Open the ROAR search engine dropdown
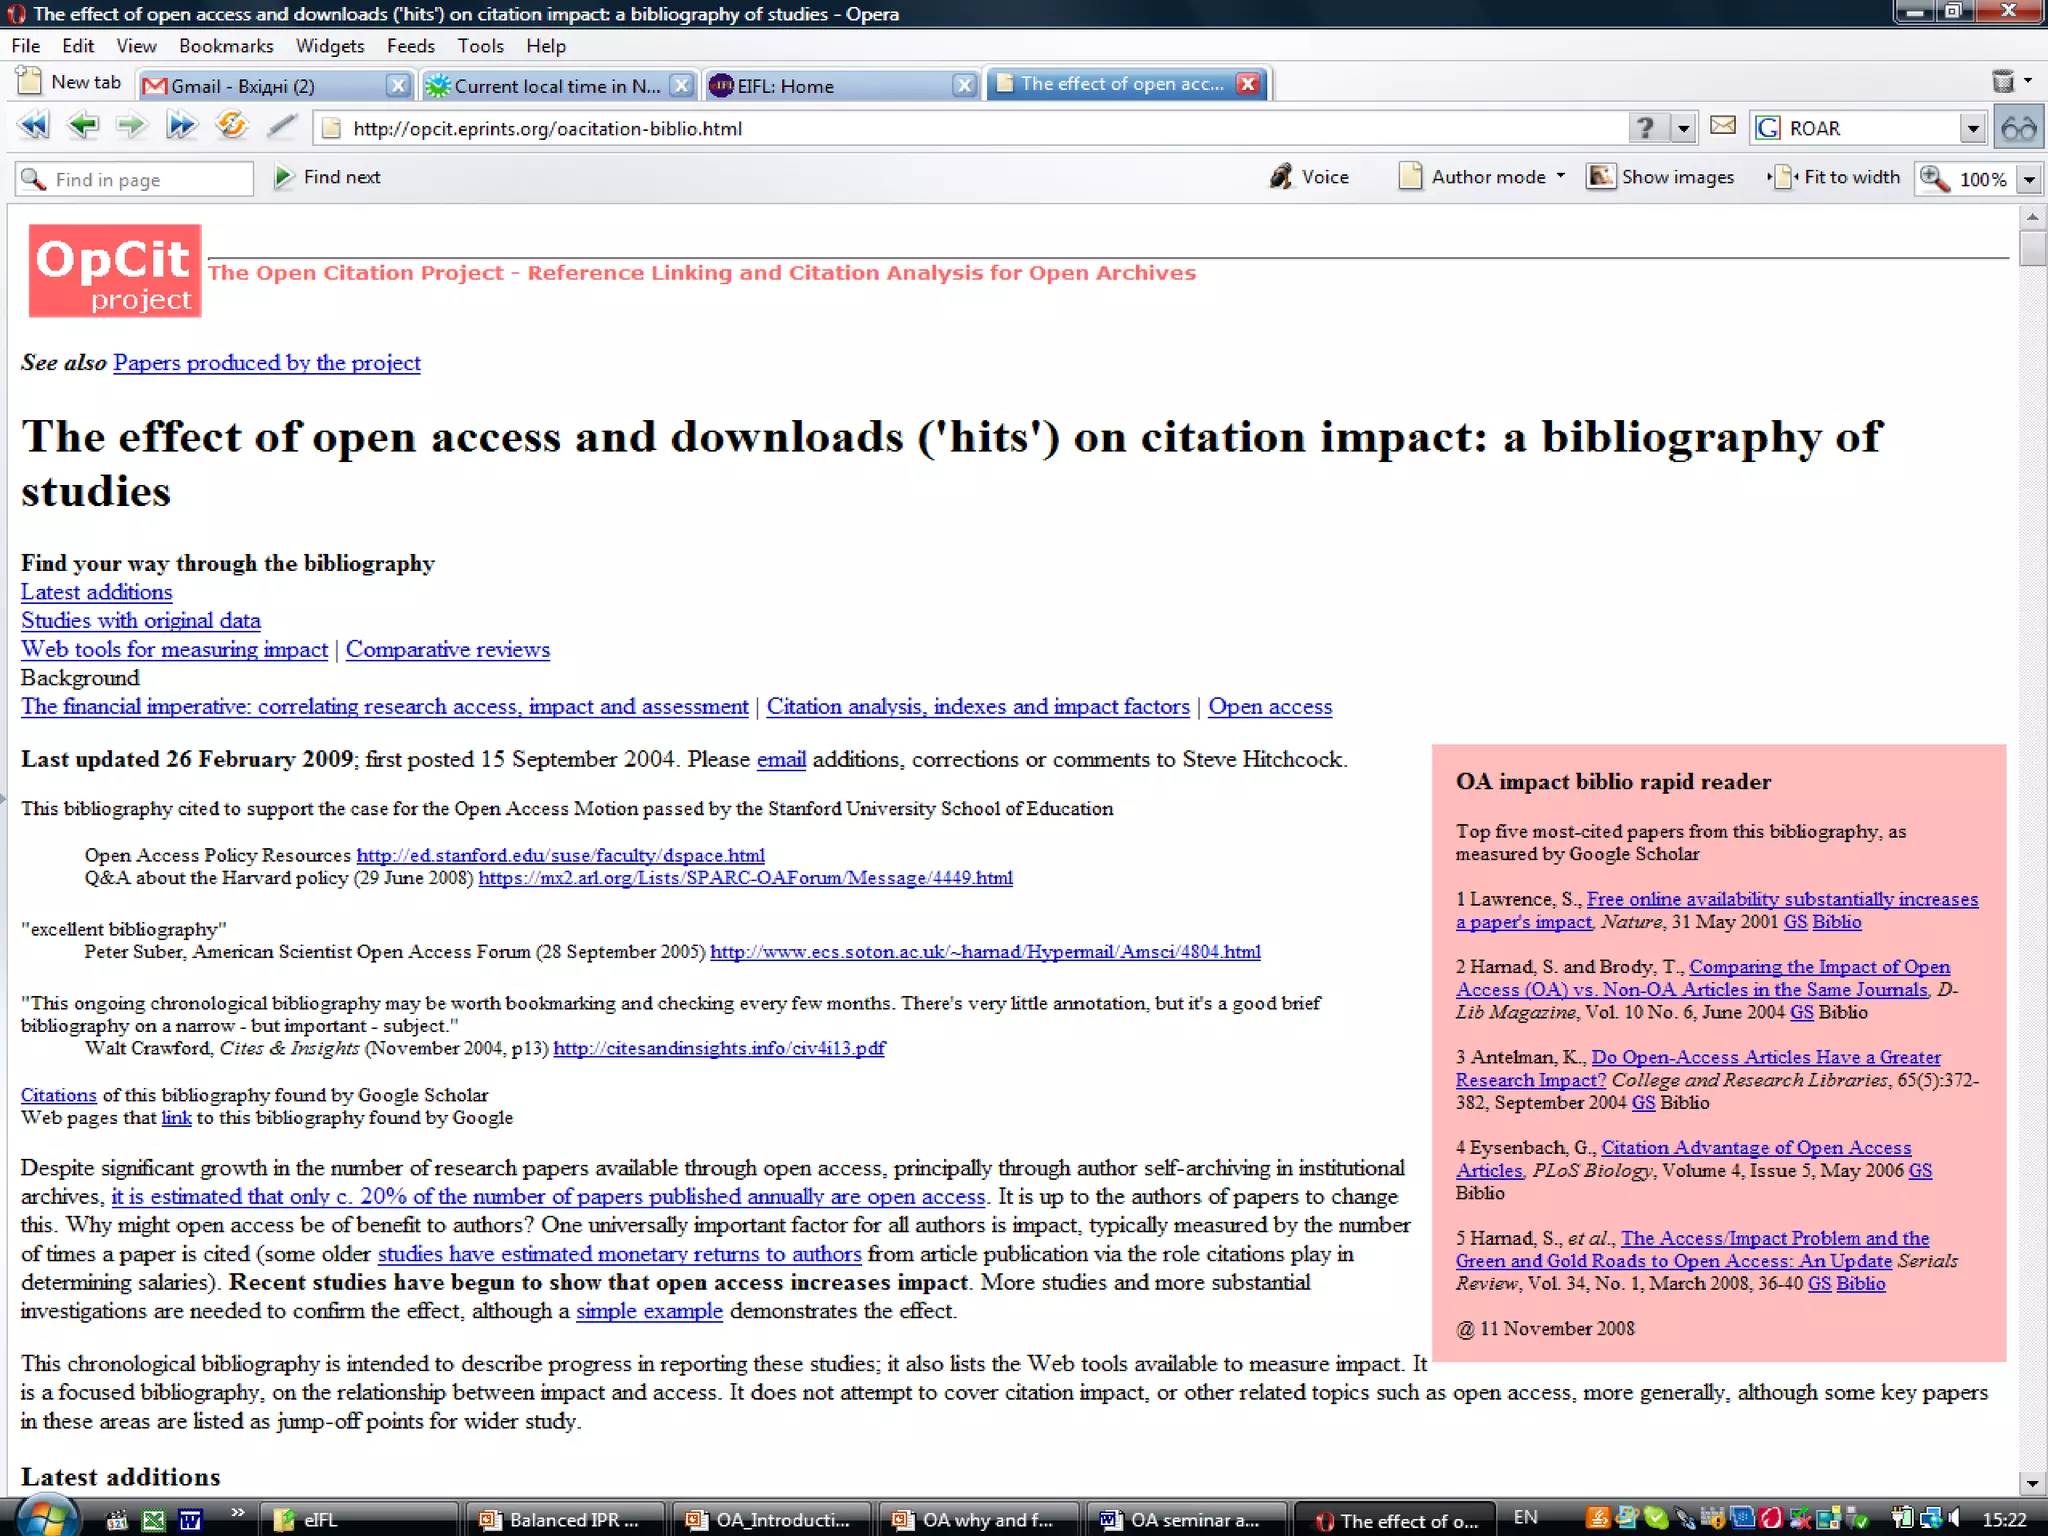The height and width of the screenshot is (1536, 2048). (x=1972, y=129)
